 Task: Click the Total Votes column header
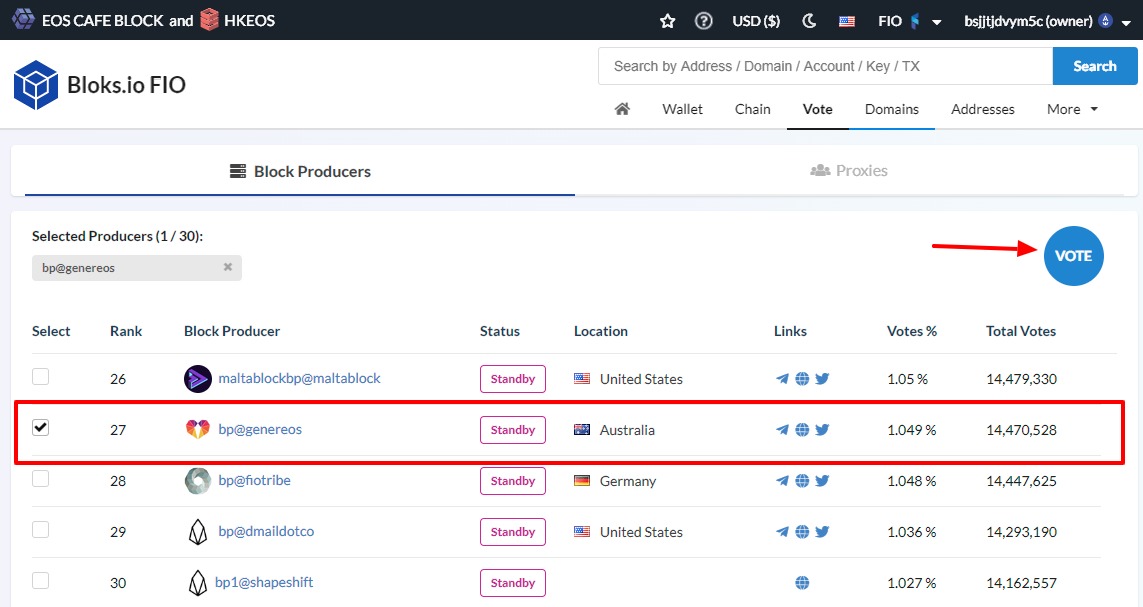[x=1021, y=331]
